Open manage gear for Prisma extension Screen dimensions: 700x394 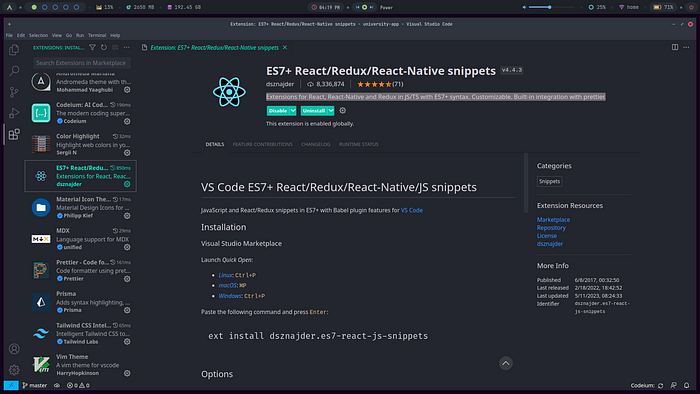click(x=127, y=310)
